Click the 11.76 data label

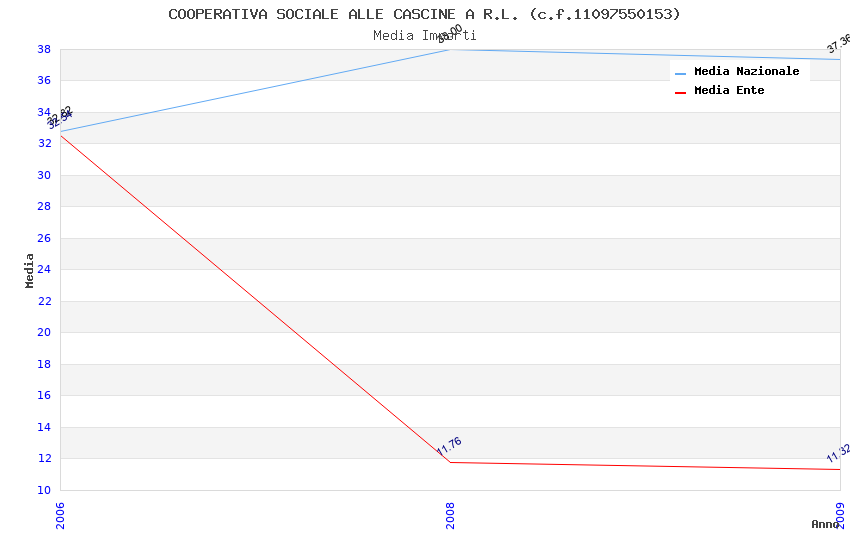click(449, 446)
